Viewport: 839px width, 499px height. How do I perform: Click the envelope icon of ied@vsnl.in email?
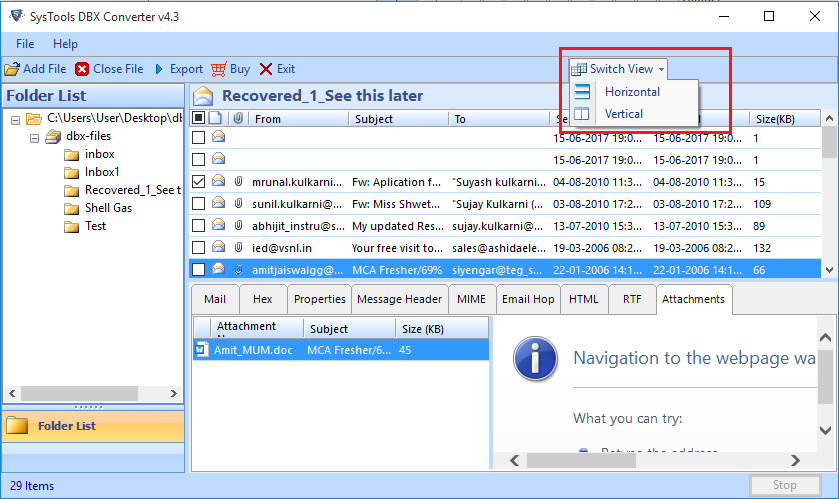[x=218, y=247]
